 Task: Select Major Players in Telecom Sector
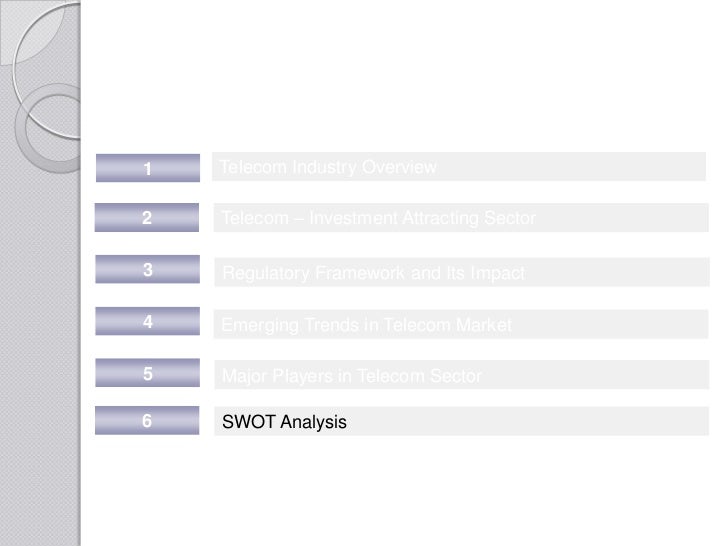pyautogui.click(x=351, y=377)
